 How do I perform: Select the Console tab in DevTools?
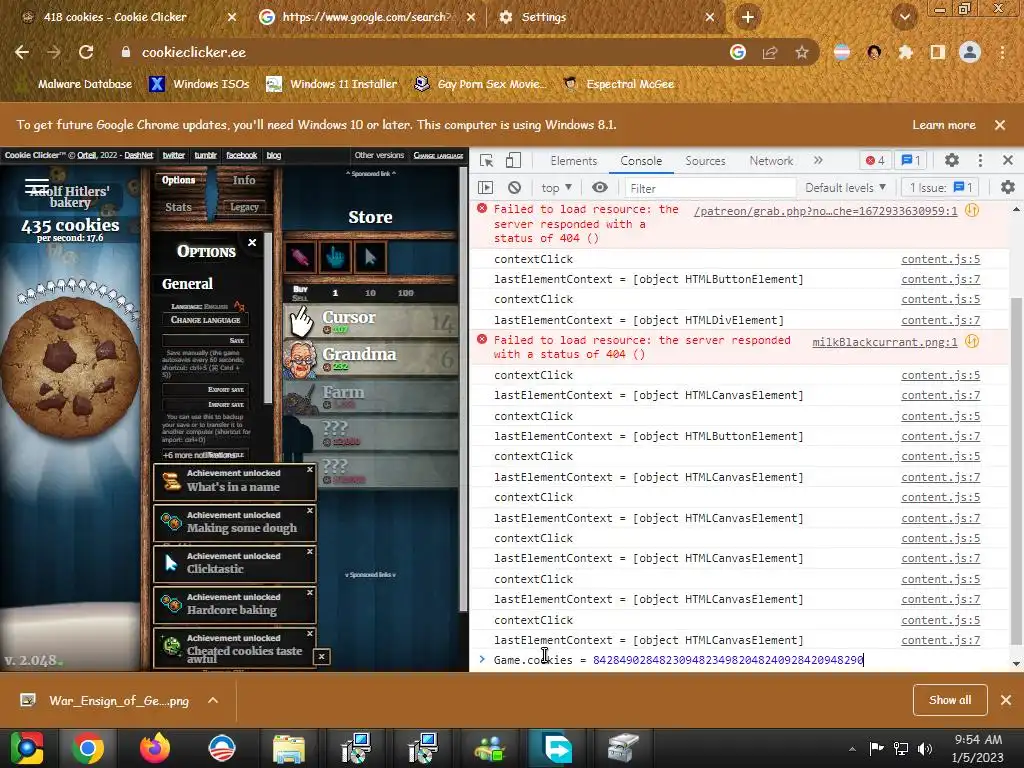[641, 161]
